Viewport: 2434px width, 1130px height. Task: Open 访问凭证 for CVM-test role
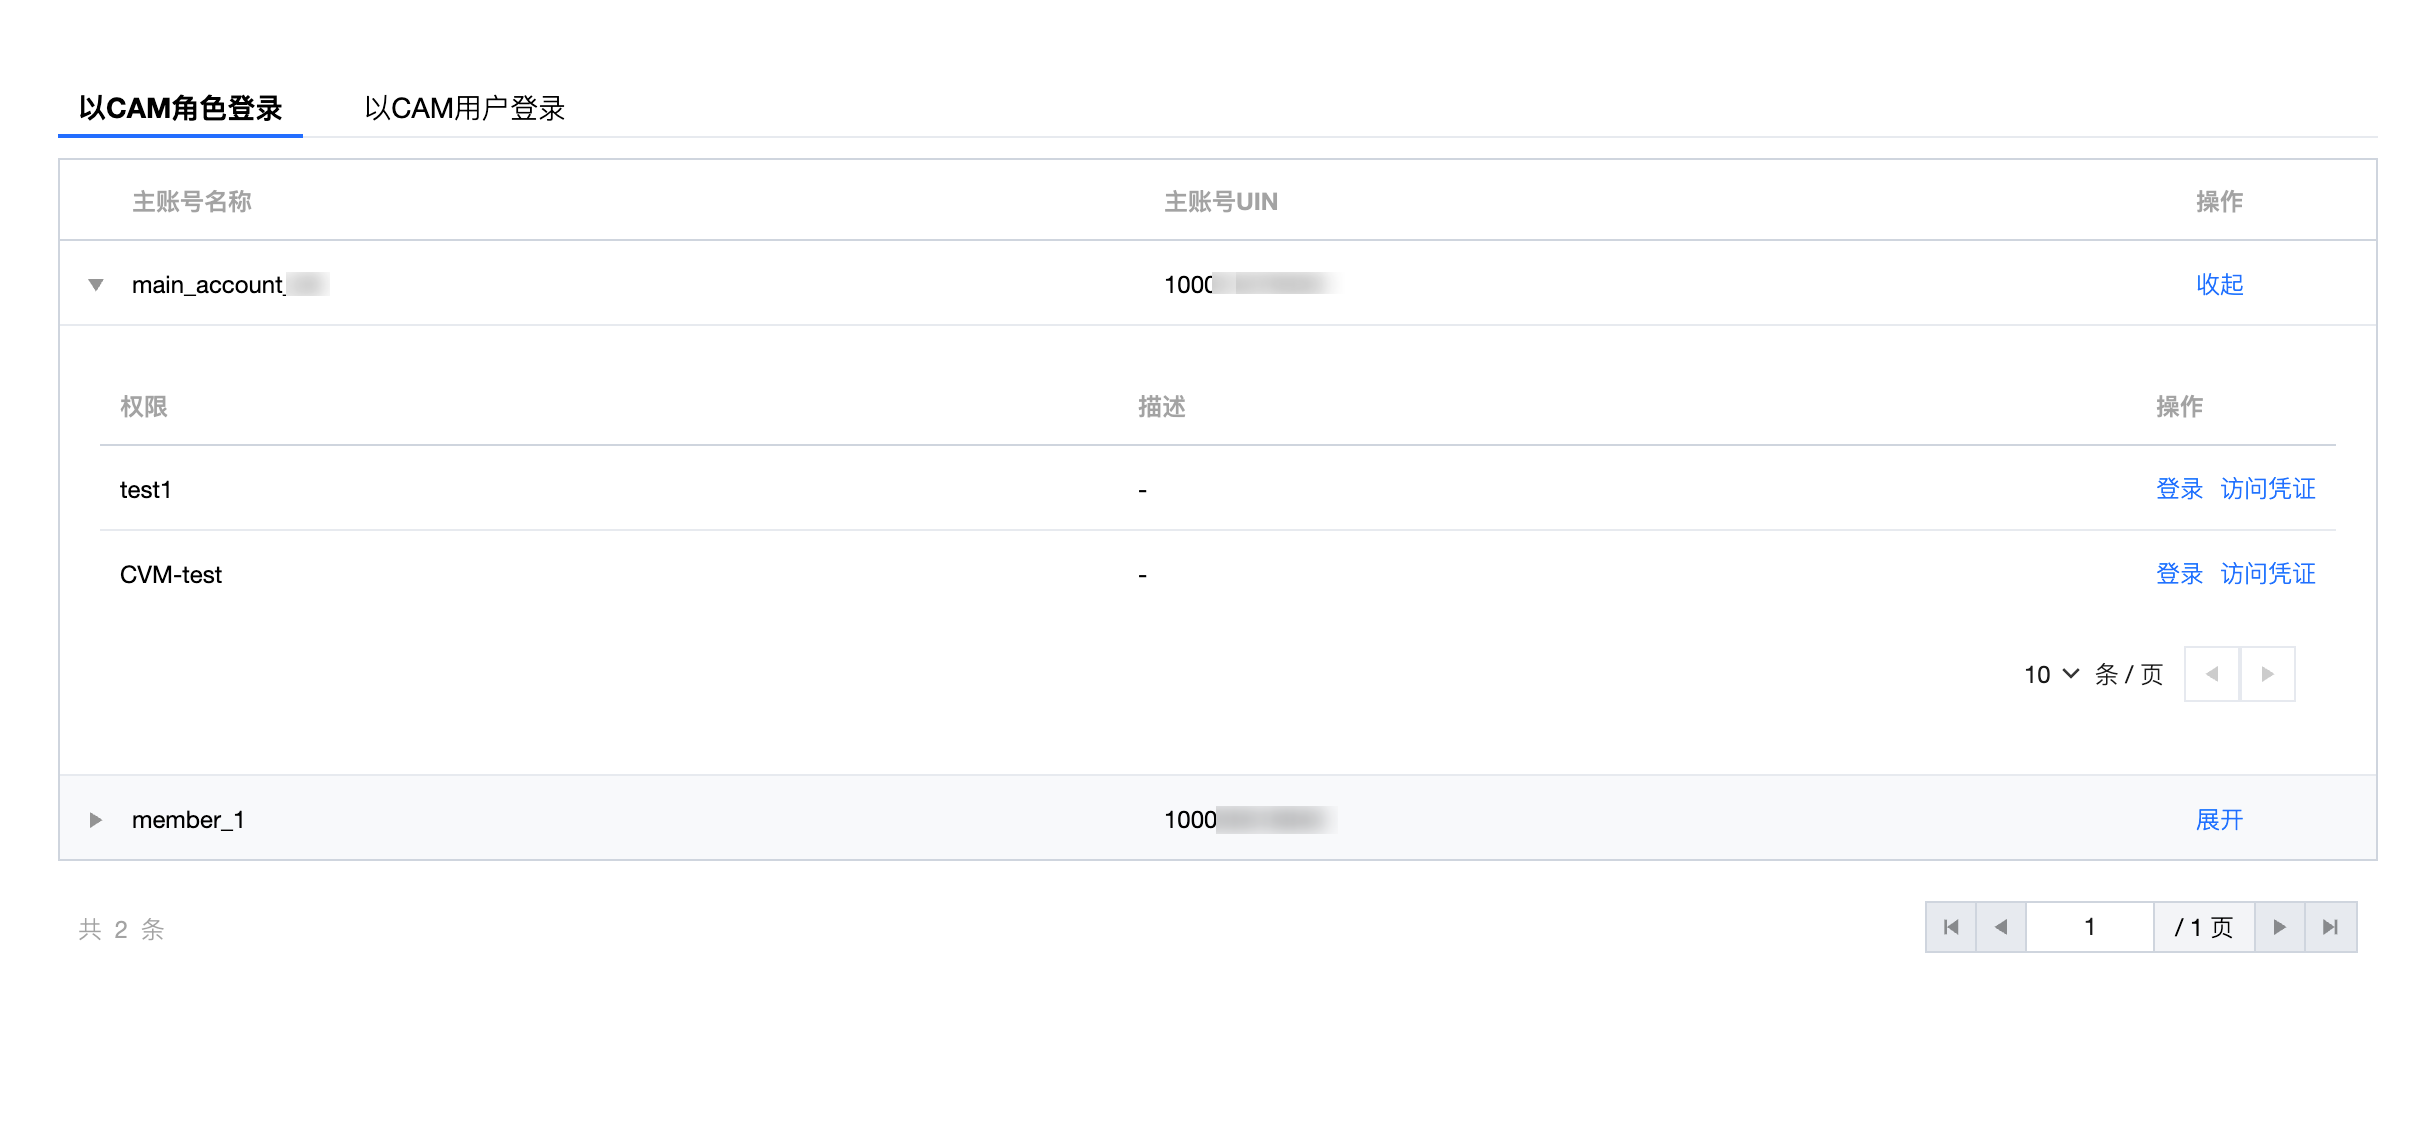point(2267,574)
